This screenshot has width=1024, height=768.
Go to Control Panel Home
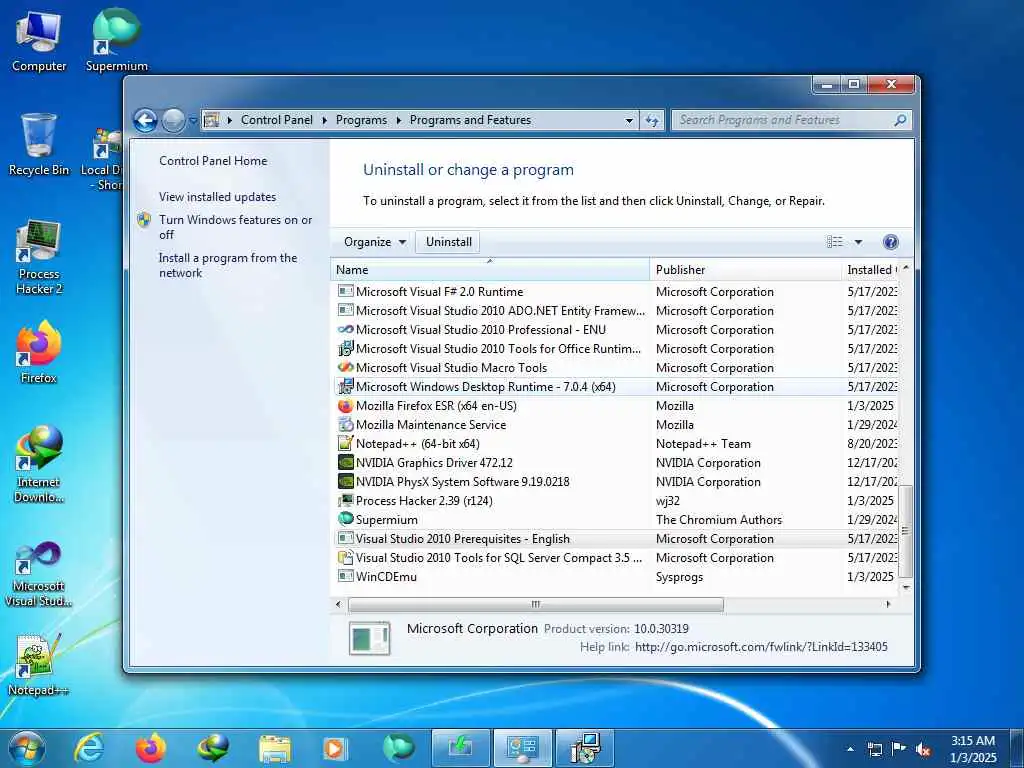[213, 161]
